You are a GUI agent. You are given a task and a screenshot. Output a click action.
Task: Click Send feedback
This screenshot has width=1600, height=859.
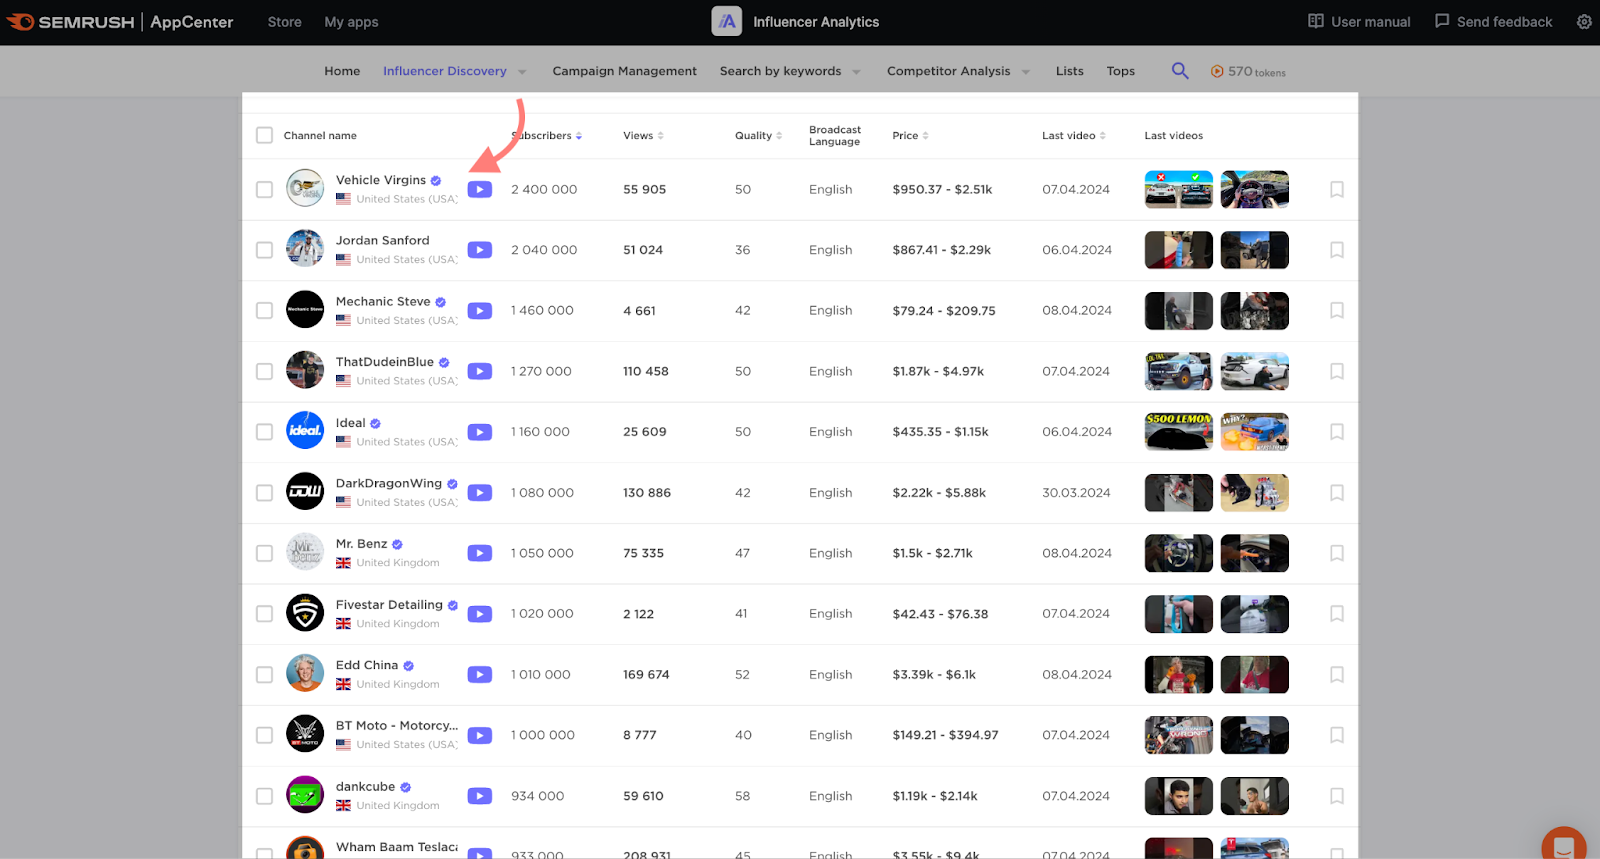[1493, 22]
